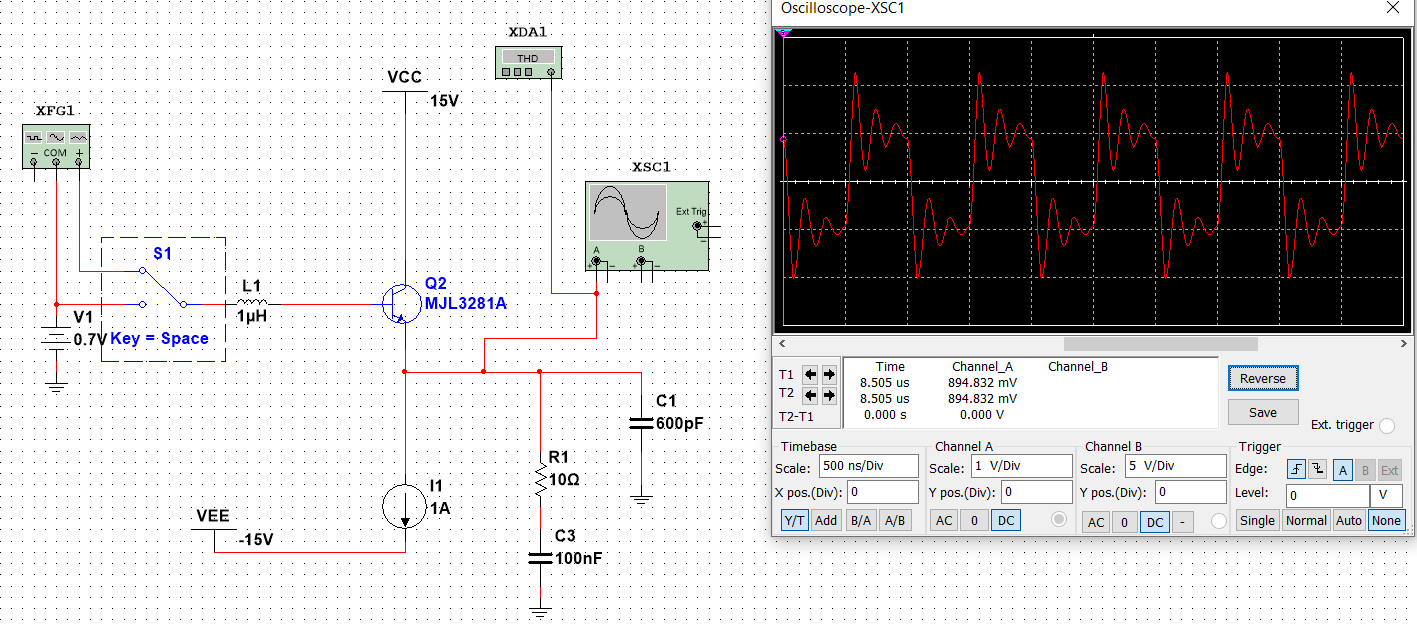
Task: Select inductor L1 symbol
Action: click(x=251, y=301)
